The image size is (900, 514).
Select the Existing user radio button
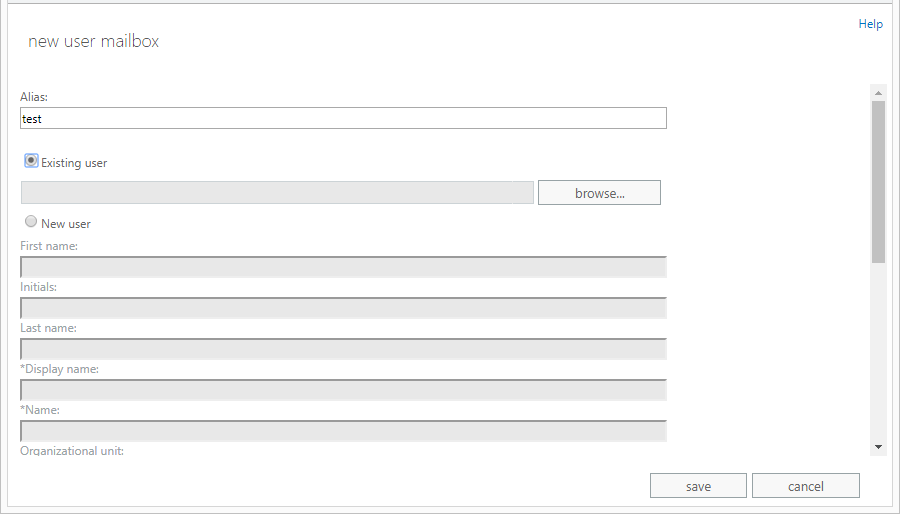[31, 161]
